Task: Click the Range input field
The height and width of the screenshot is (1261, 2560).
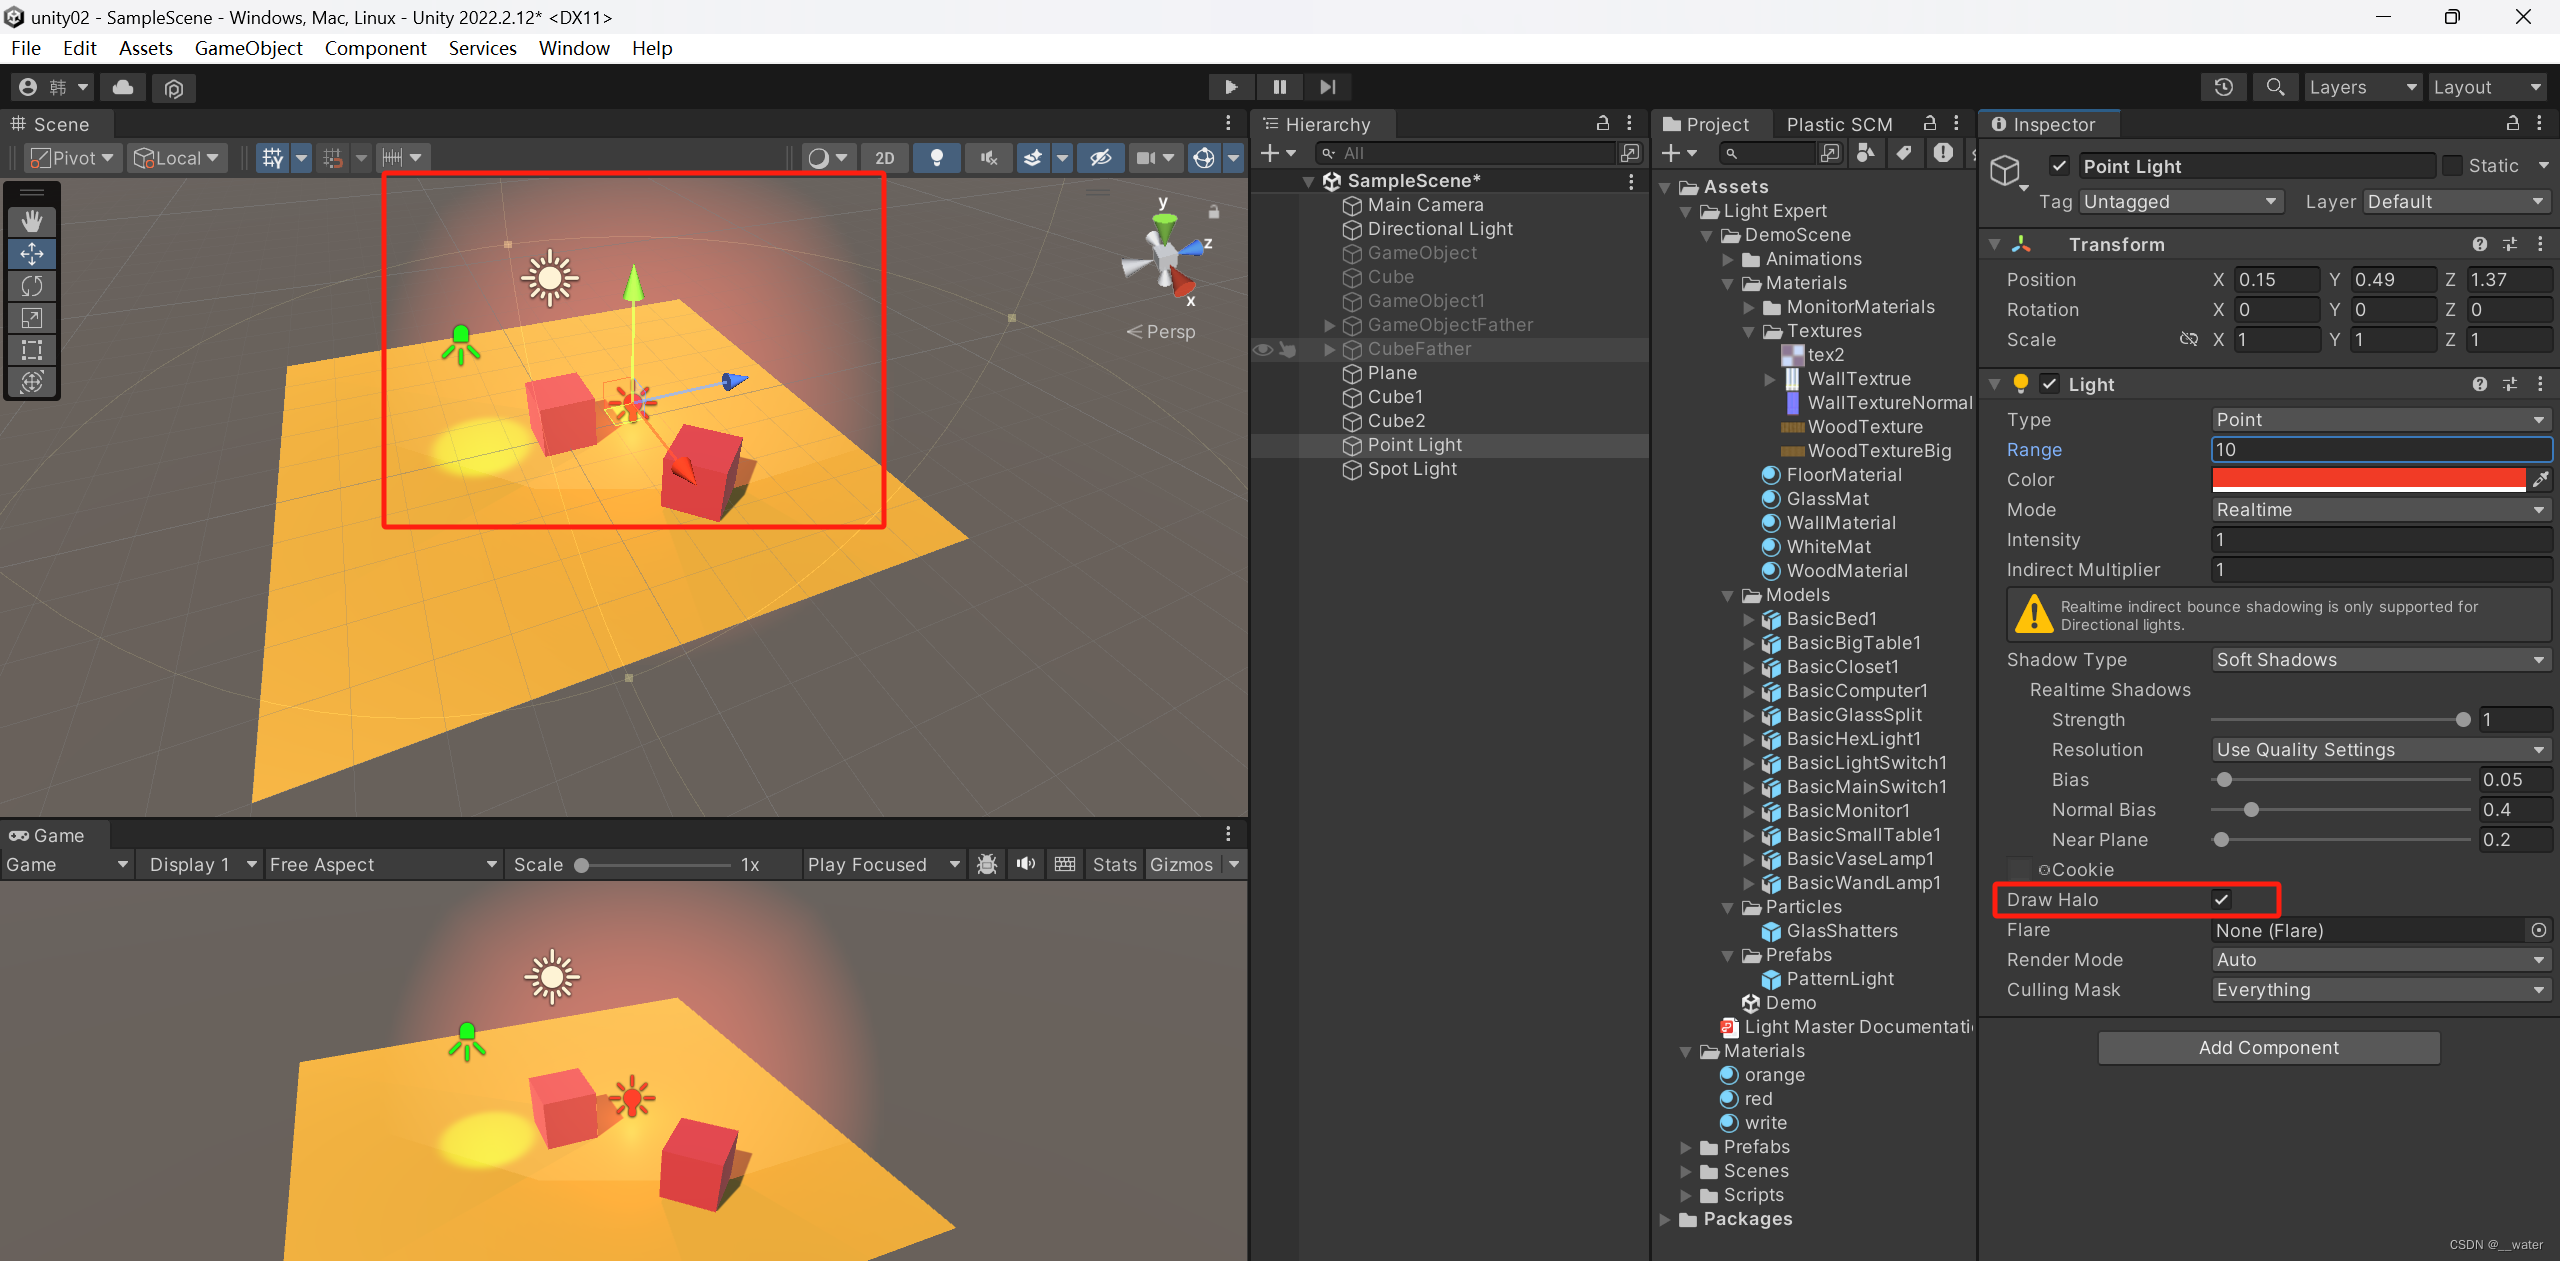Action: [x=2381, y=450]
